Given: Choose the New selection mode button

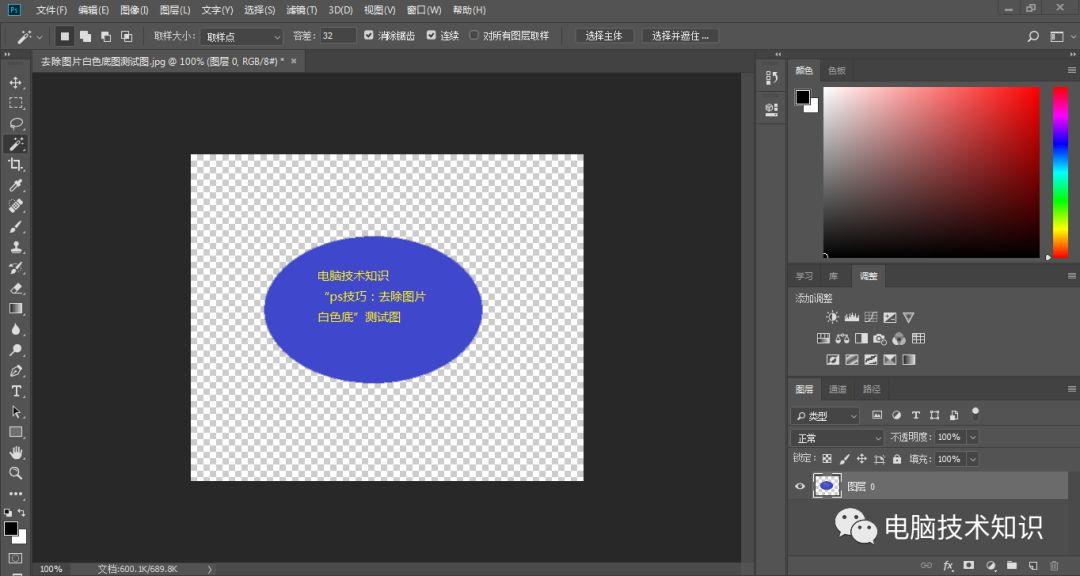Looking at the screenshot, I should pyautogui.click(x=64, y=36).
